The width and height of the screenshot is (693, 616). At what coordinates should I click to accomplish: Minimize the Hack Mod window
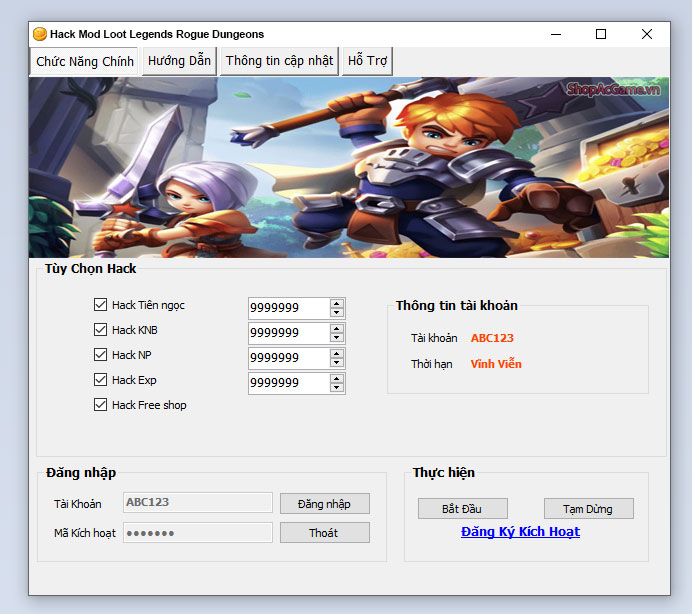pyautogui.click(x=556, y=34)
